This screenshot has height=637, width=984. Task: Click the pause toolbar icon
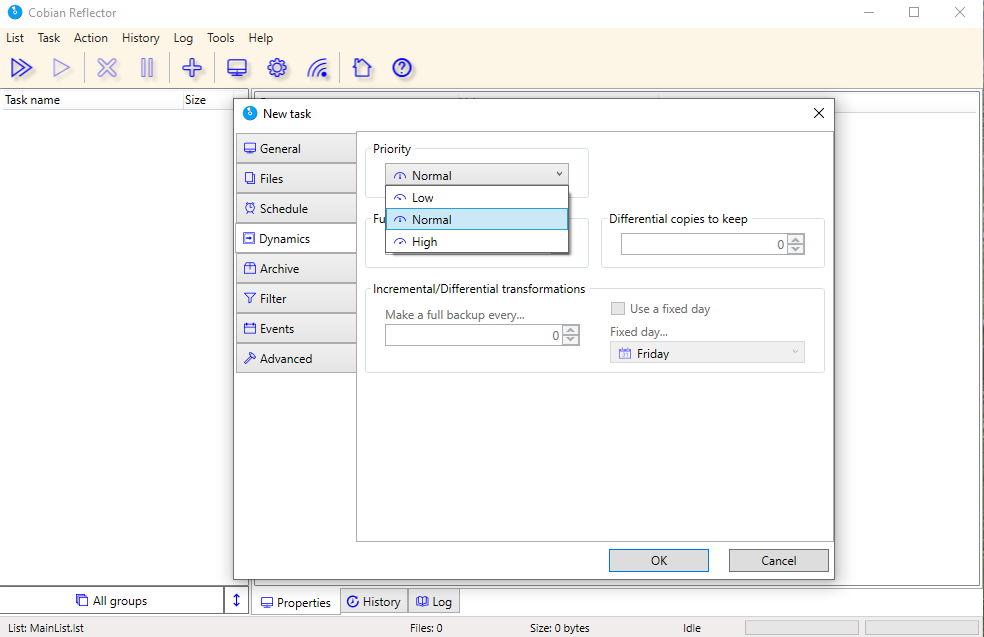(x=147, y=68)
